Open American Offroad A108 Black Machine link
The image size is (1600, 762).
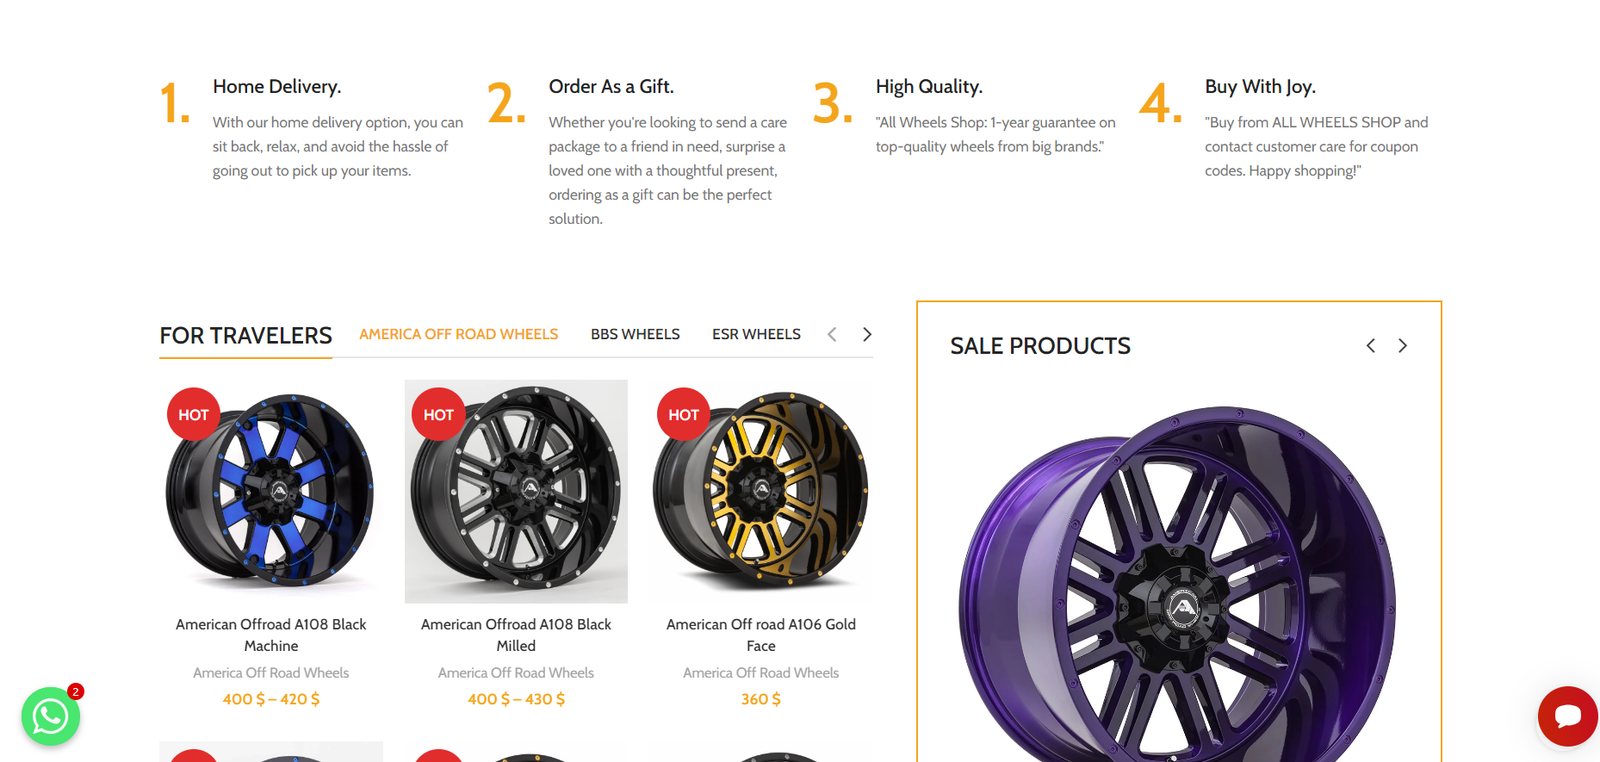pos(271,635)
